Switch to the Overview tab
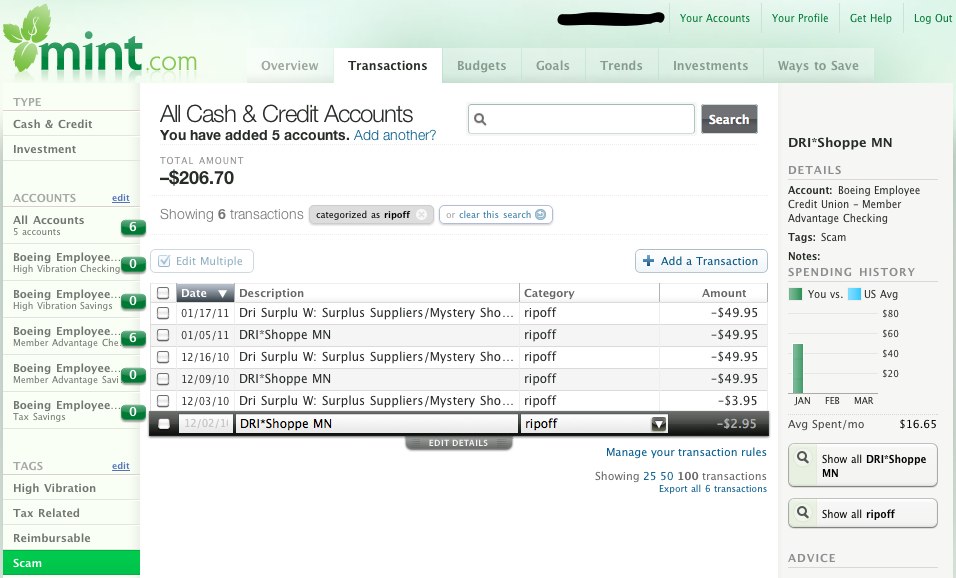Screen dimensions: 956x578 pos(290,65)
